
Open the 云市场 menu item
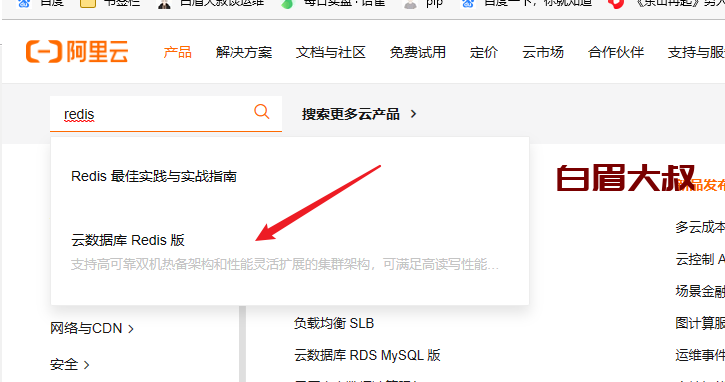click(543, 52)
